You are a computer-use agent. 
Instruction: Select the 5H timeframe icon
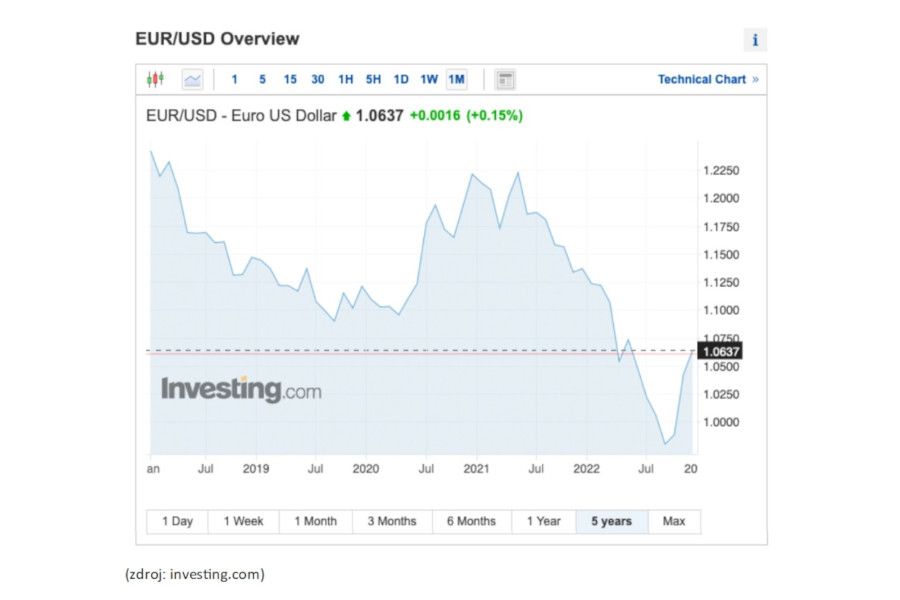(374, 78)
